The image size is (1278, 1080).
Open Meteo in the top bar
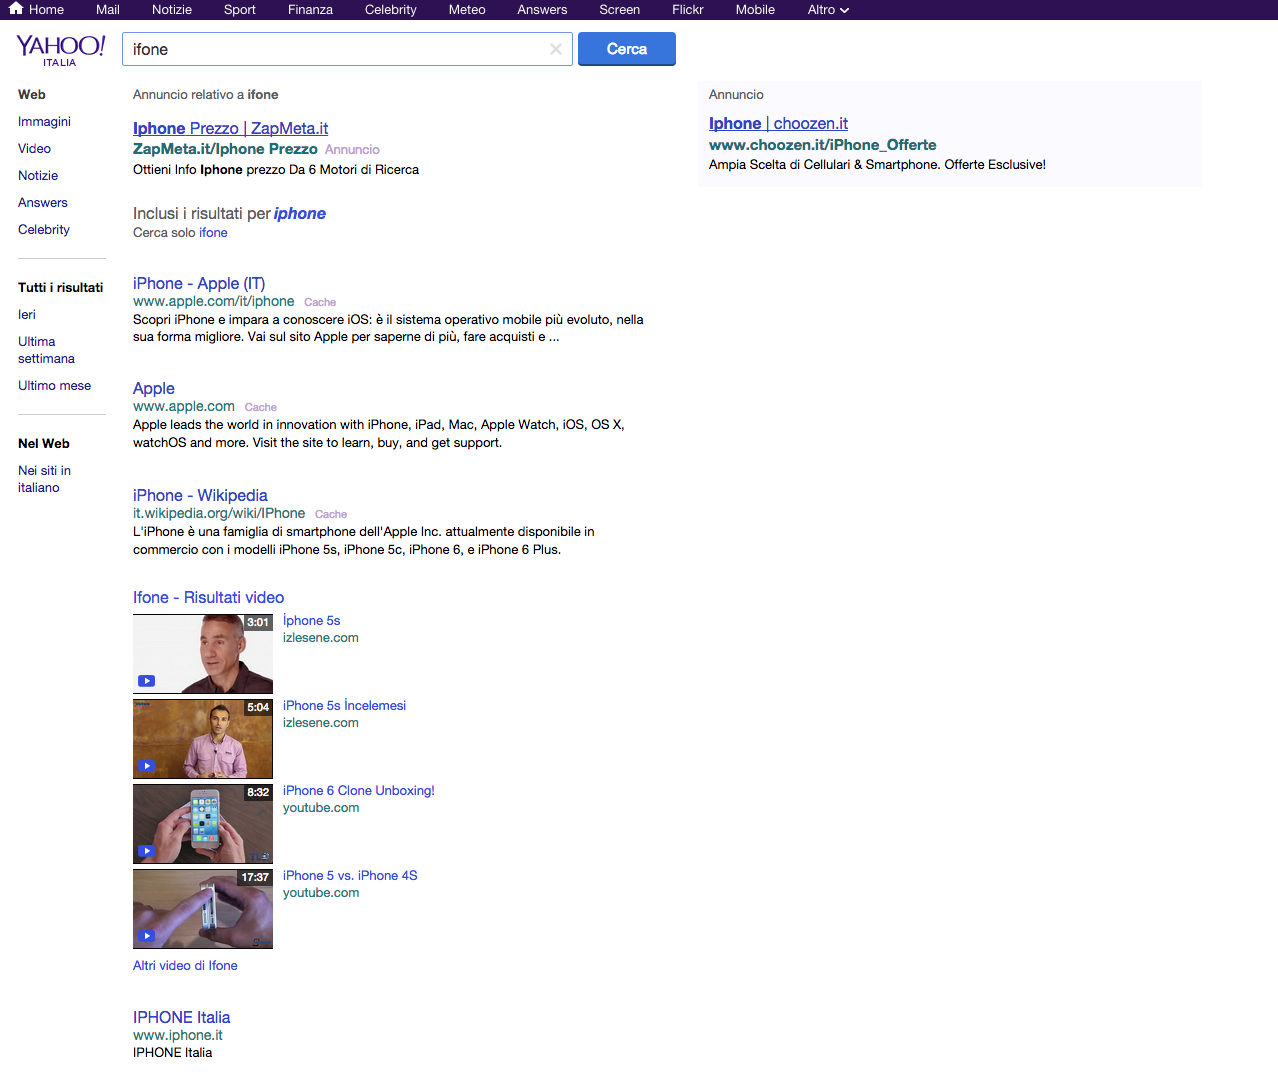click(467, 10)
